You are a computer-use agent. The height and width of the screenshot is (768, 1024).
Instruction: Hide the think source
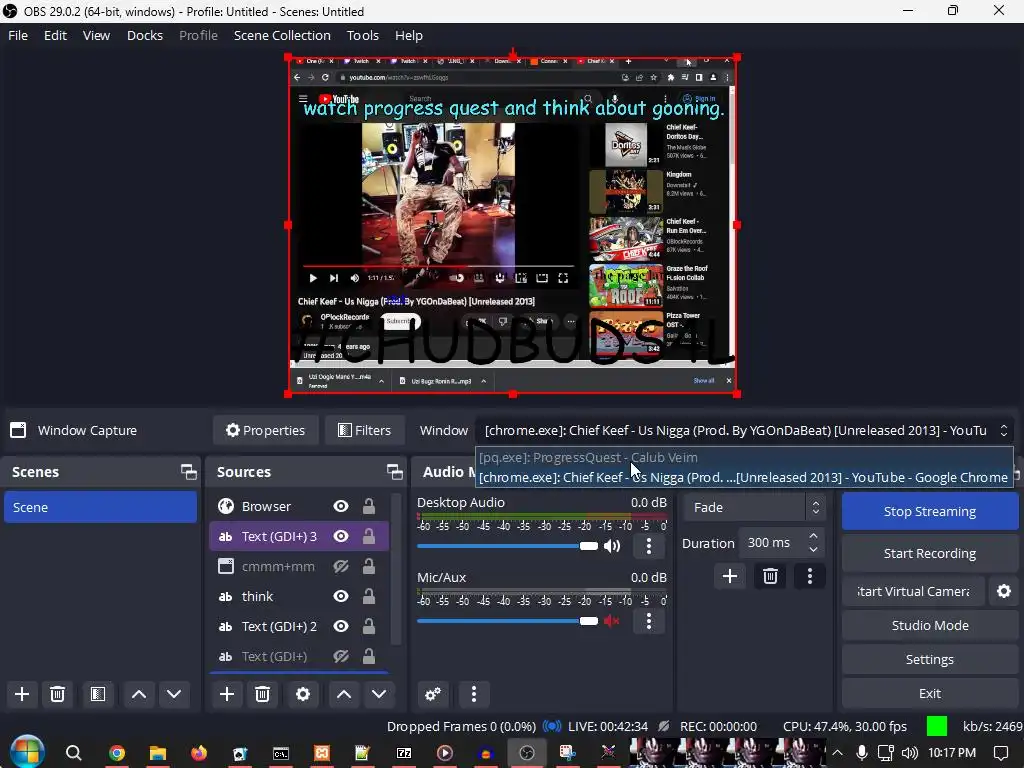[341, 596]
